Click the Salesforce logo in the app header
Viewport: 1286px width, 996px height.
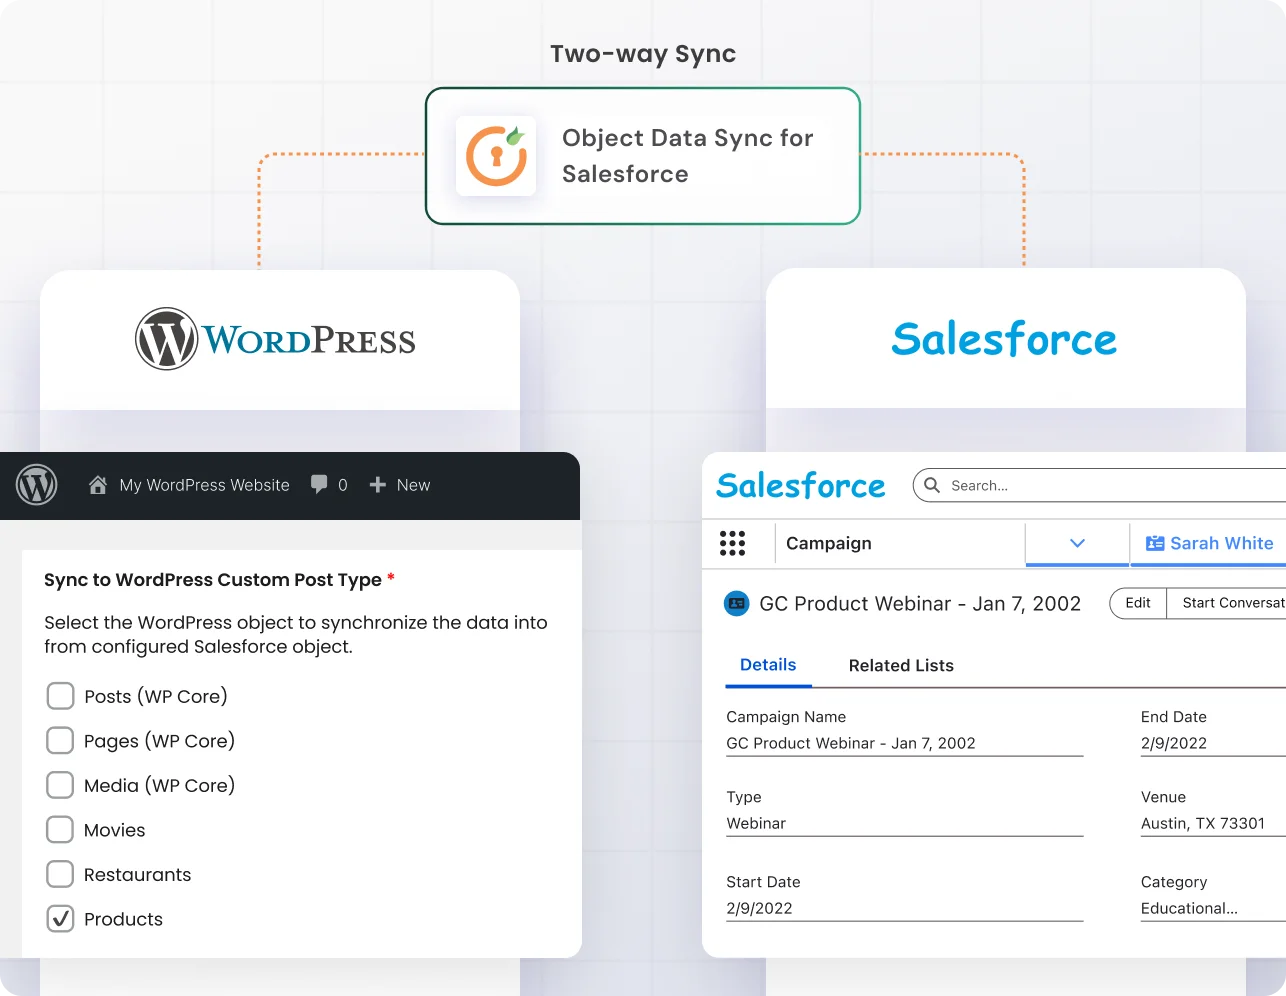(801, 486)
